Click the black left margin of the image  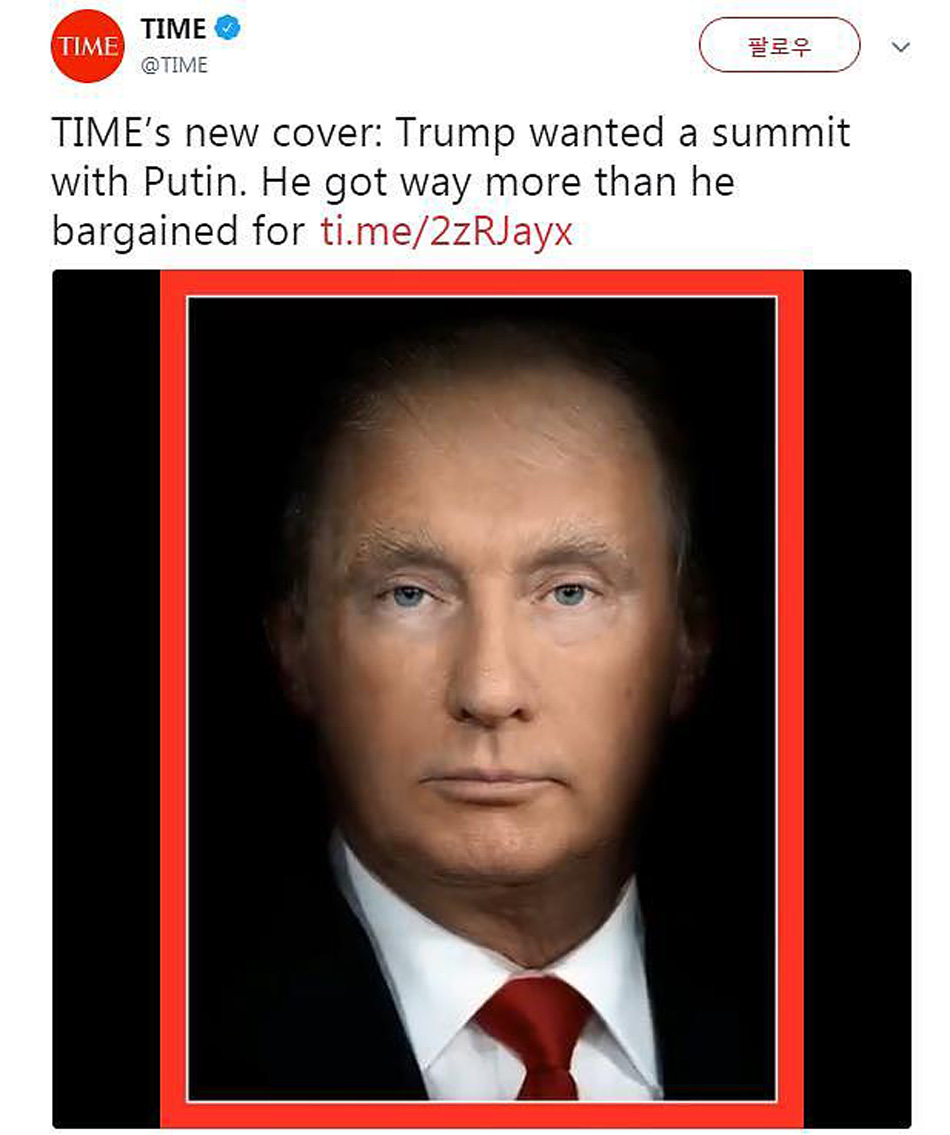pos(106,699)
